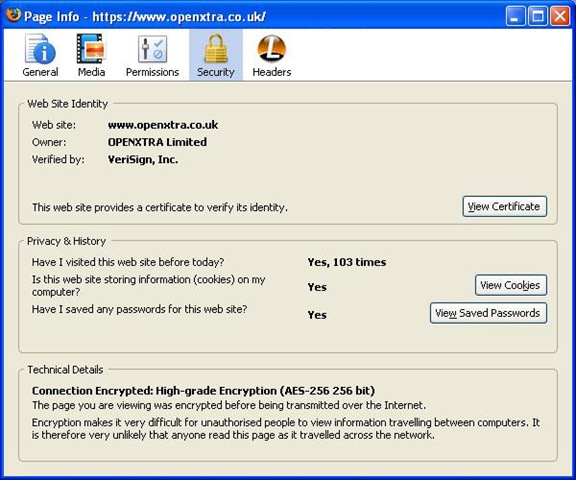Viewport: 576px width, 480px height.
Task: Select the owner name OPENXTRA Limited
Action: click(x=157, y=142)
